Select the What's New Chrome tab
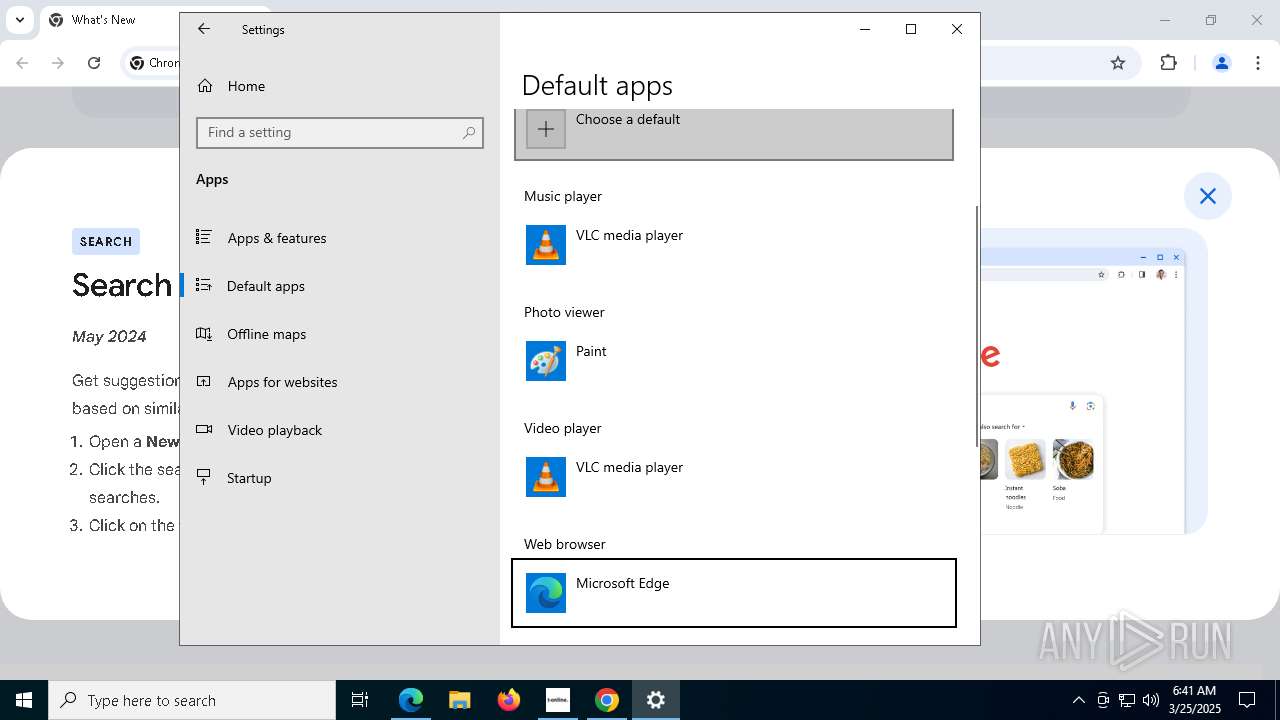The height and width of the screenshot is (720, 1280). (x=110, y=20)
